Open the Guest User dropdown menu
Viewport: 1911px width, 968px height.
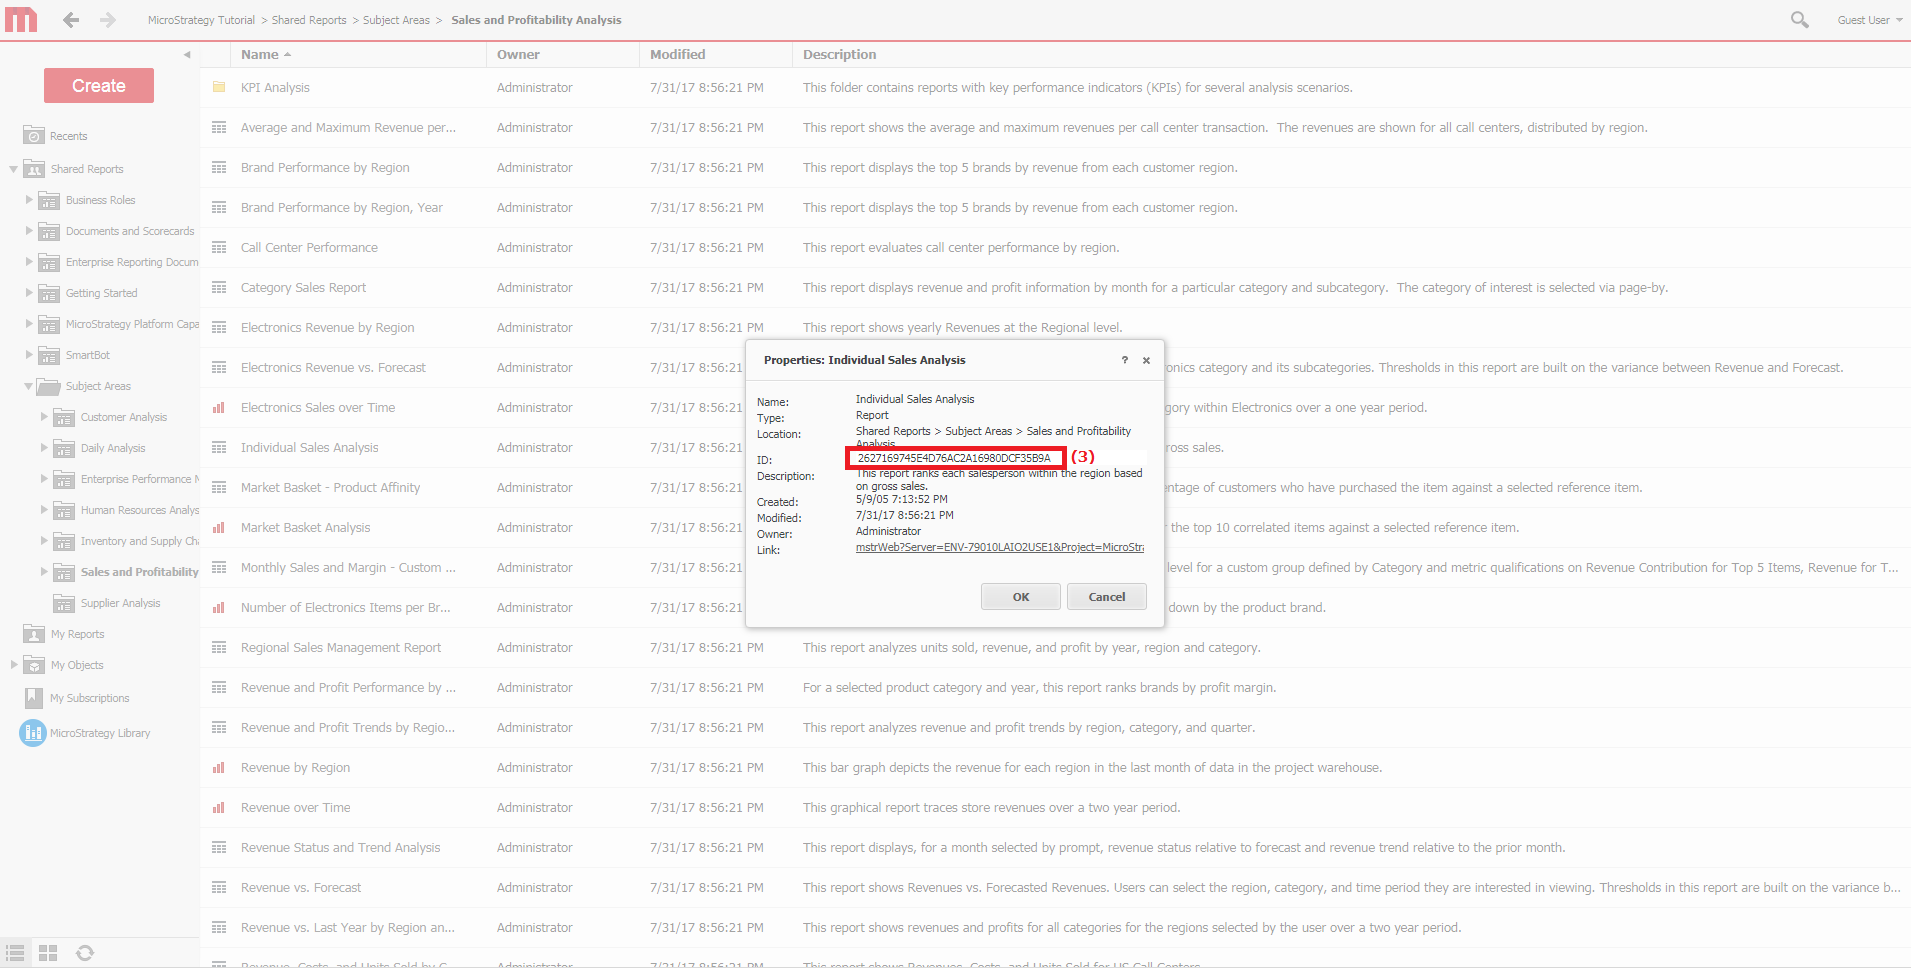point(1869,20)
